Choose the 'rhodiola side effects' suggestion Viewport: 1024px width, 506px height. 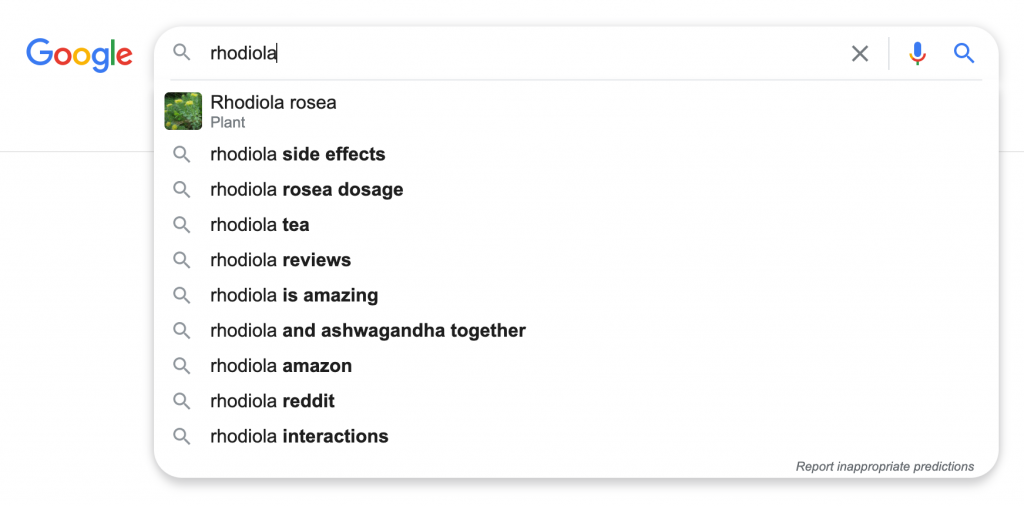pyautogui.click(x=576, y=155)
